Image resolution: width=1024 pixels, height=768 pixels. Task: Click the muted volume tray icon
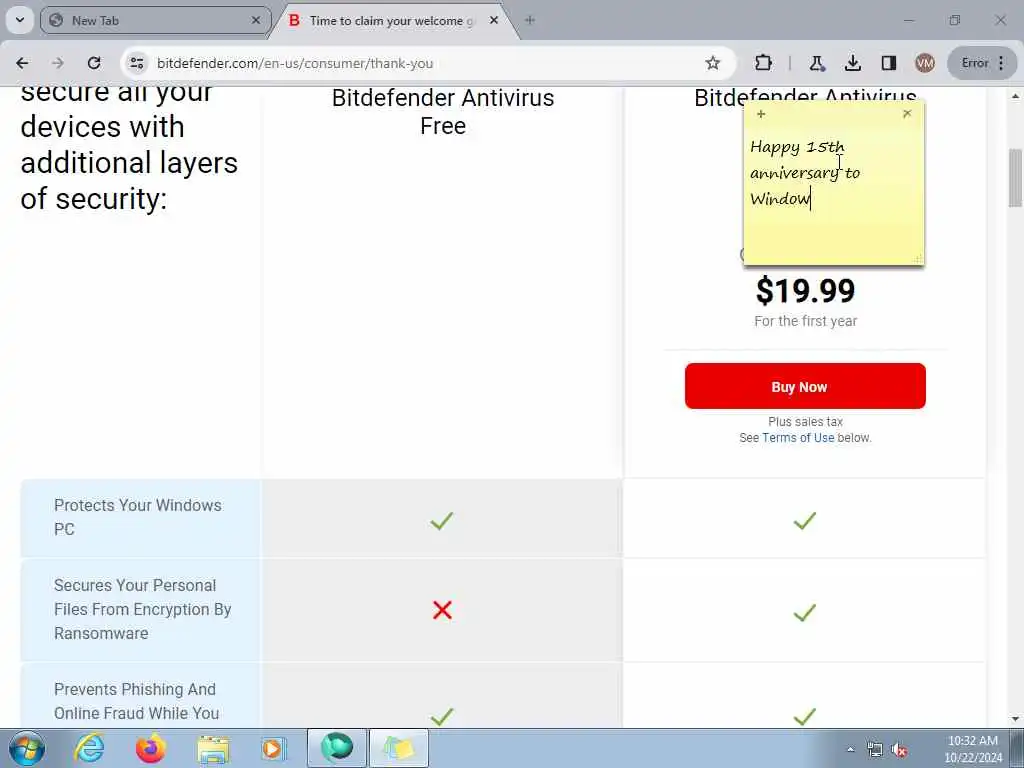tap(900, 750)
